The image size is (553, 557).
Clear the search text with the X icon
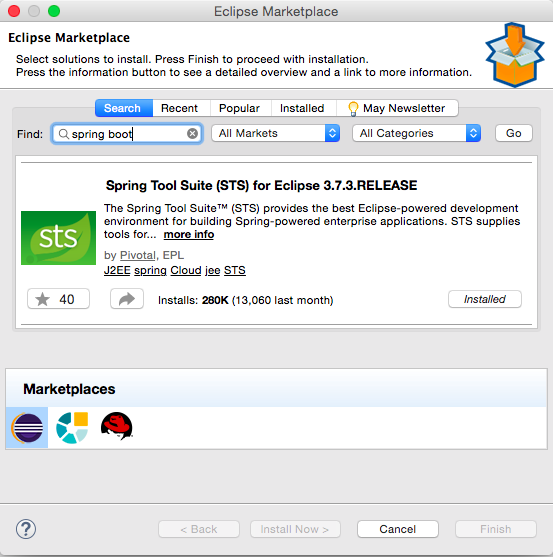193,134
